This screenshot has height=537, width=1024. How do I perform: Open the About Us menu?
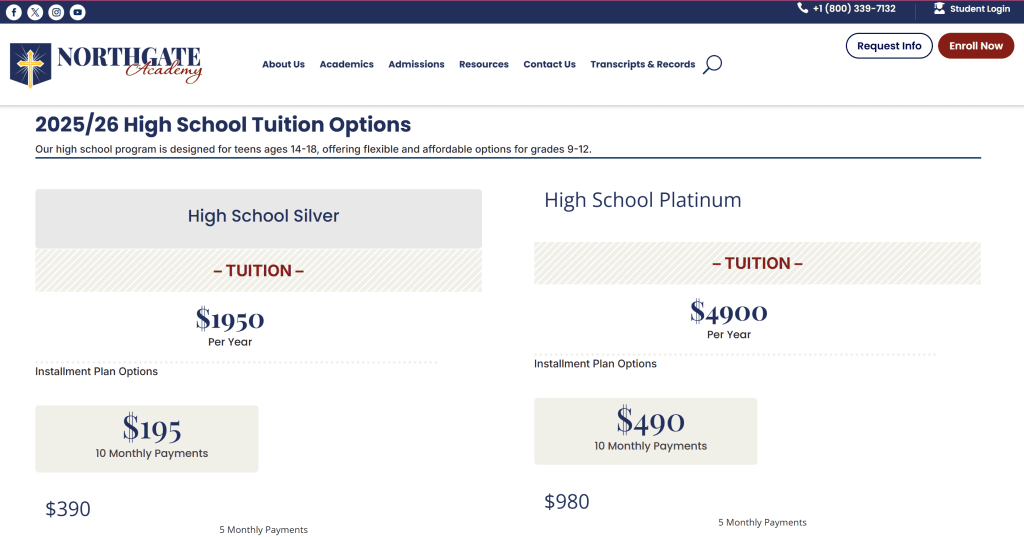(283, 64)
